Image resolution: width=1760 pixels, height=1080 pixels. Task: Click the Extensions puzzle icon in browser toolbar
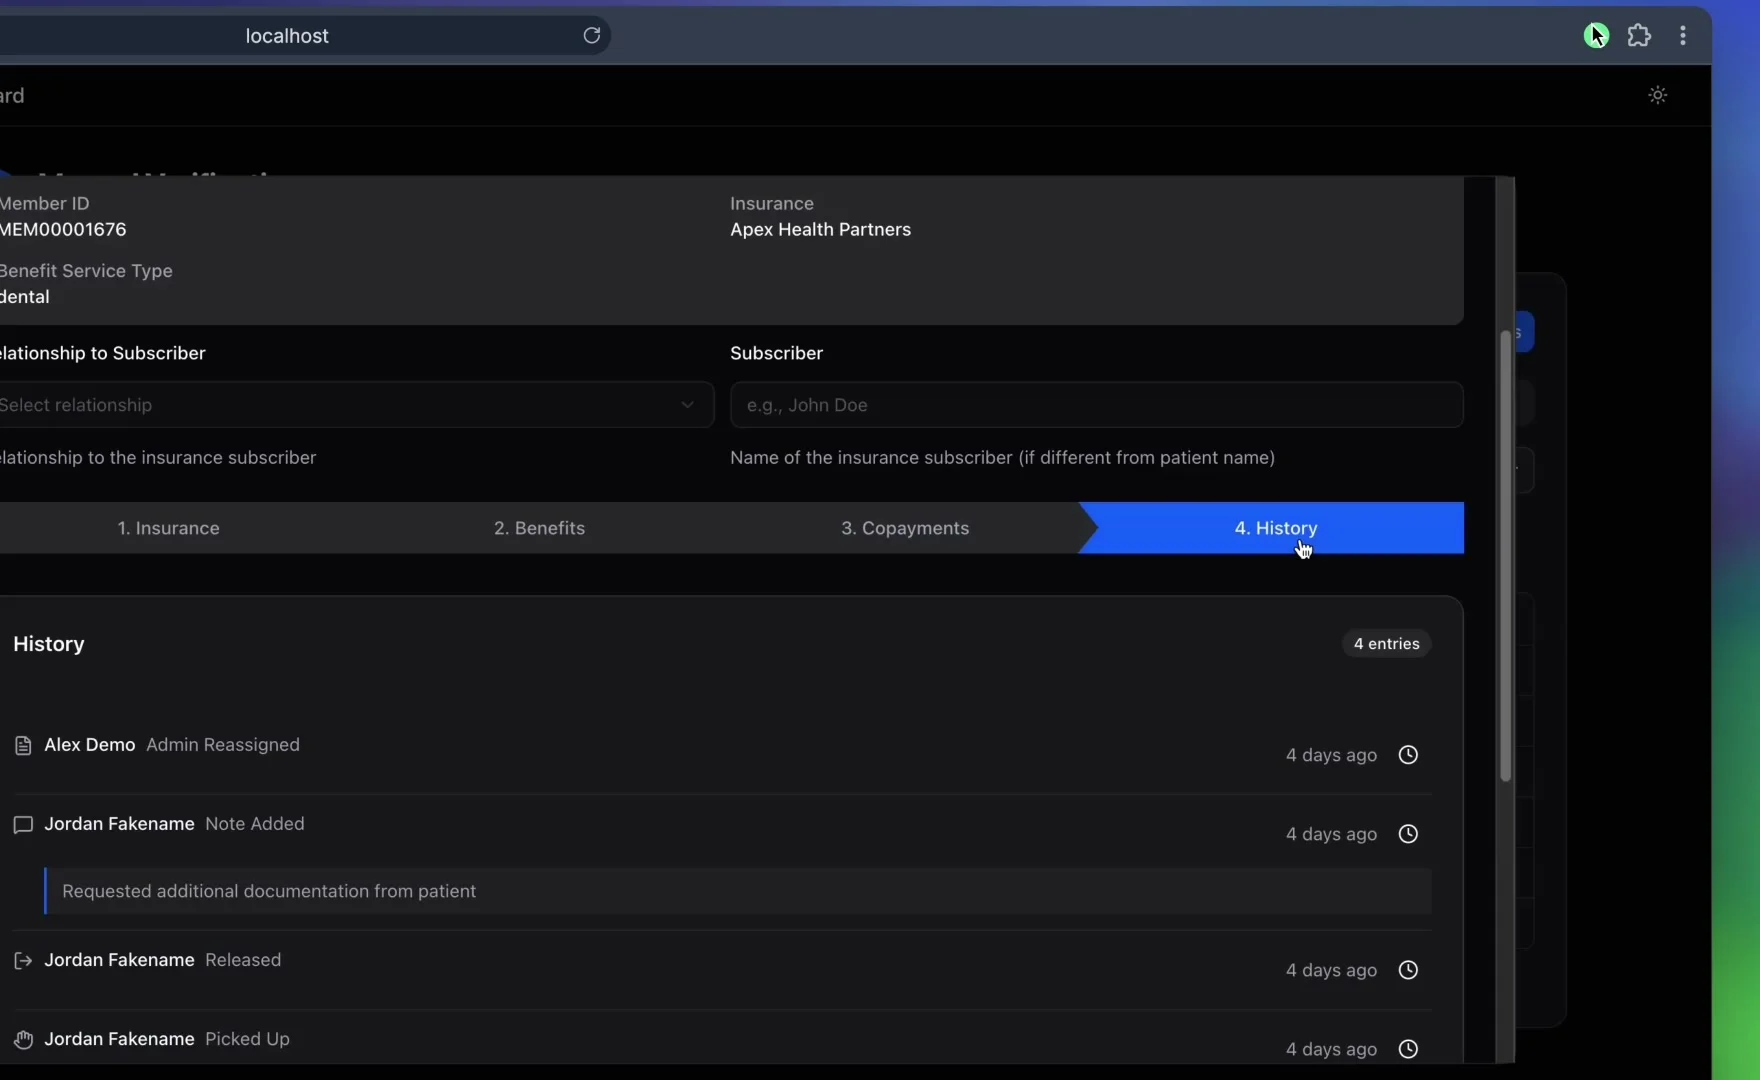pyautogui.click(x=1641, y=35)
